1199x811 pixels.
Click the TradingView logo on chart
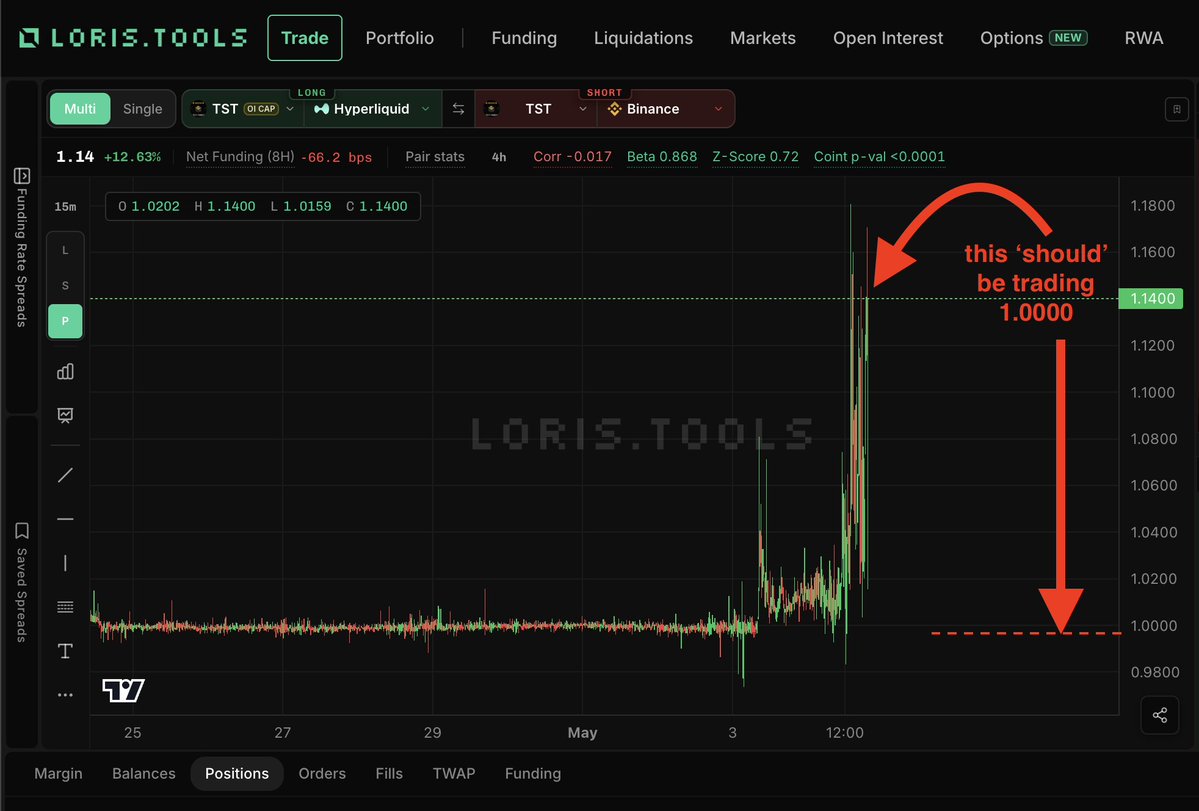(x=123, y=690)
